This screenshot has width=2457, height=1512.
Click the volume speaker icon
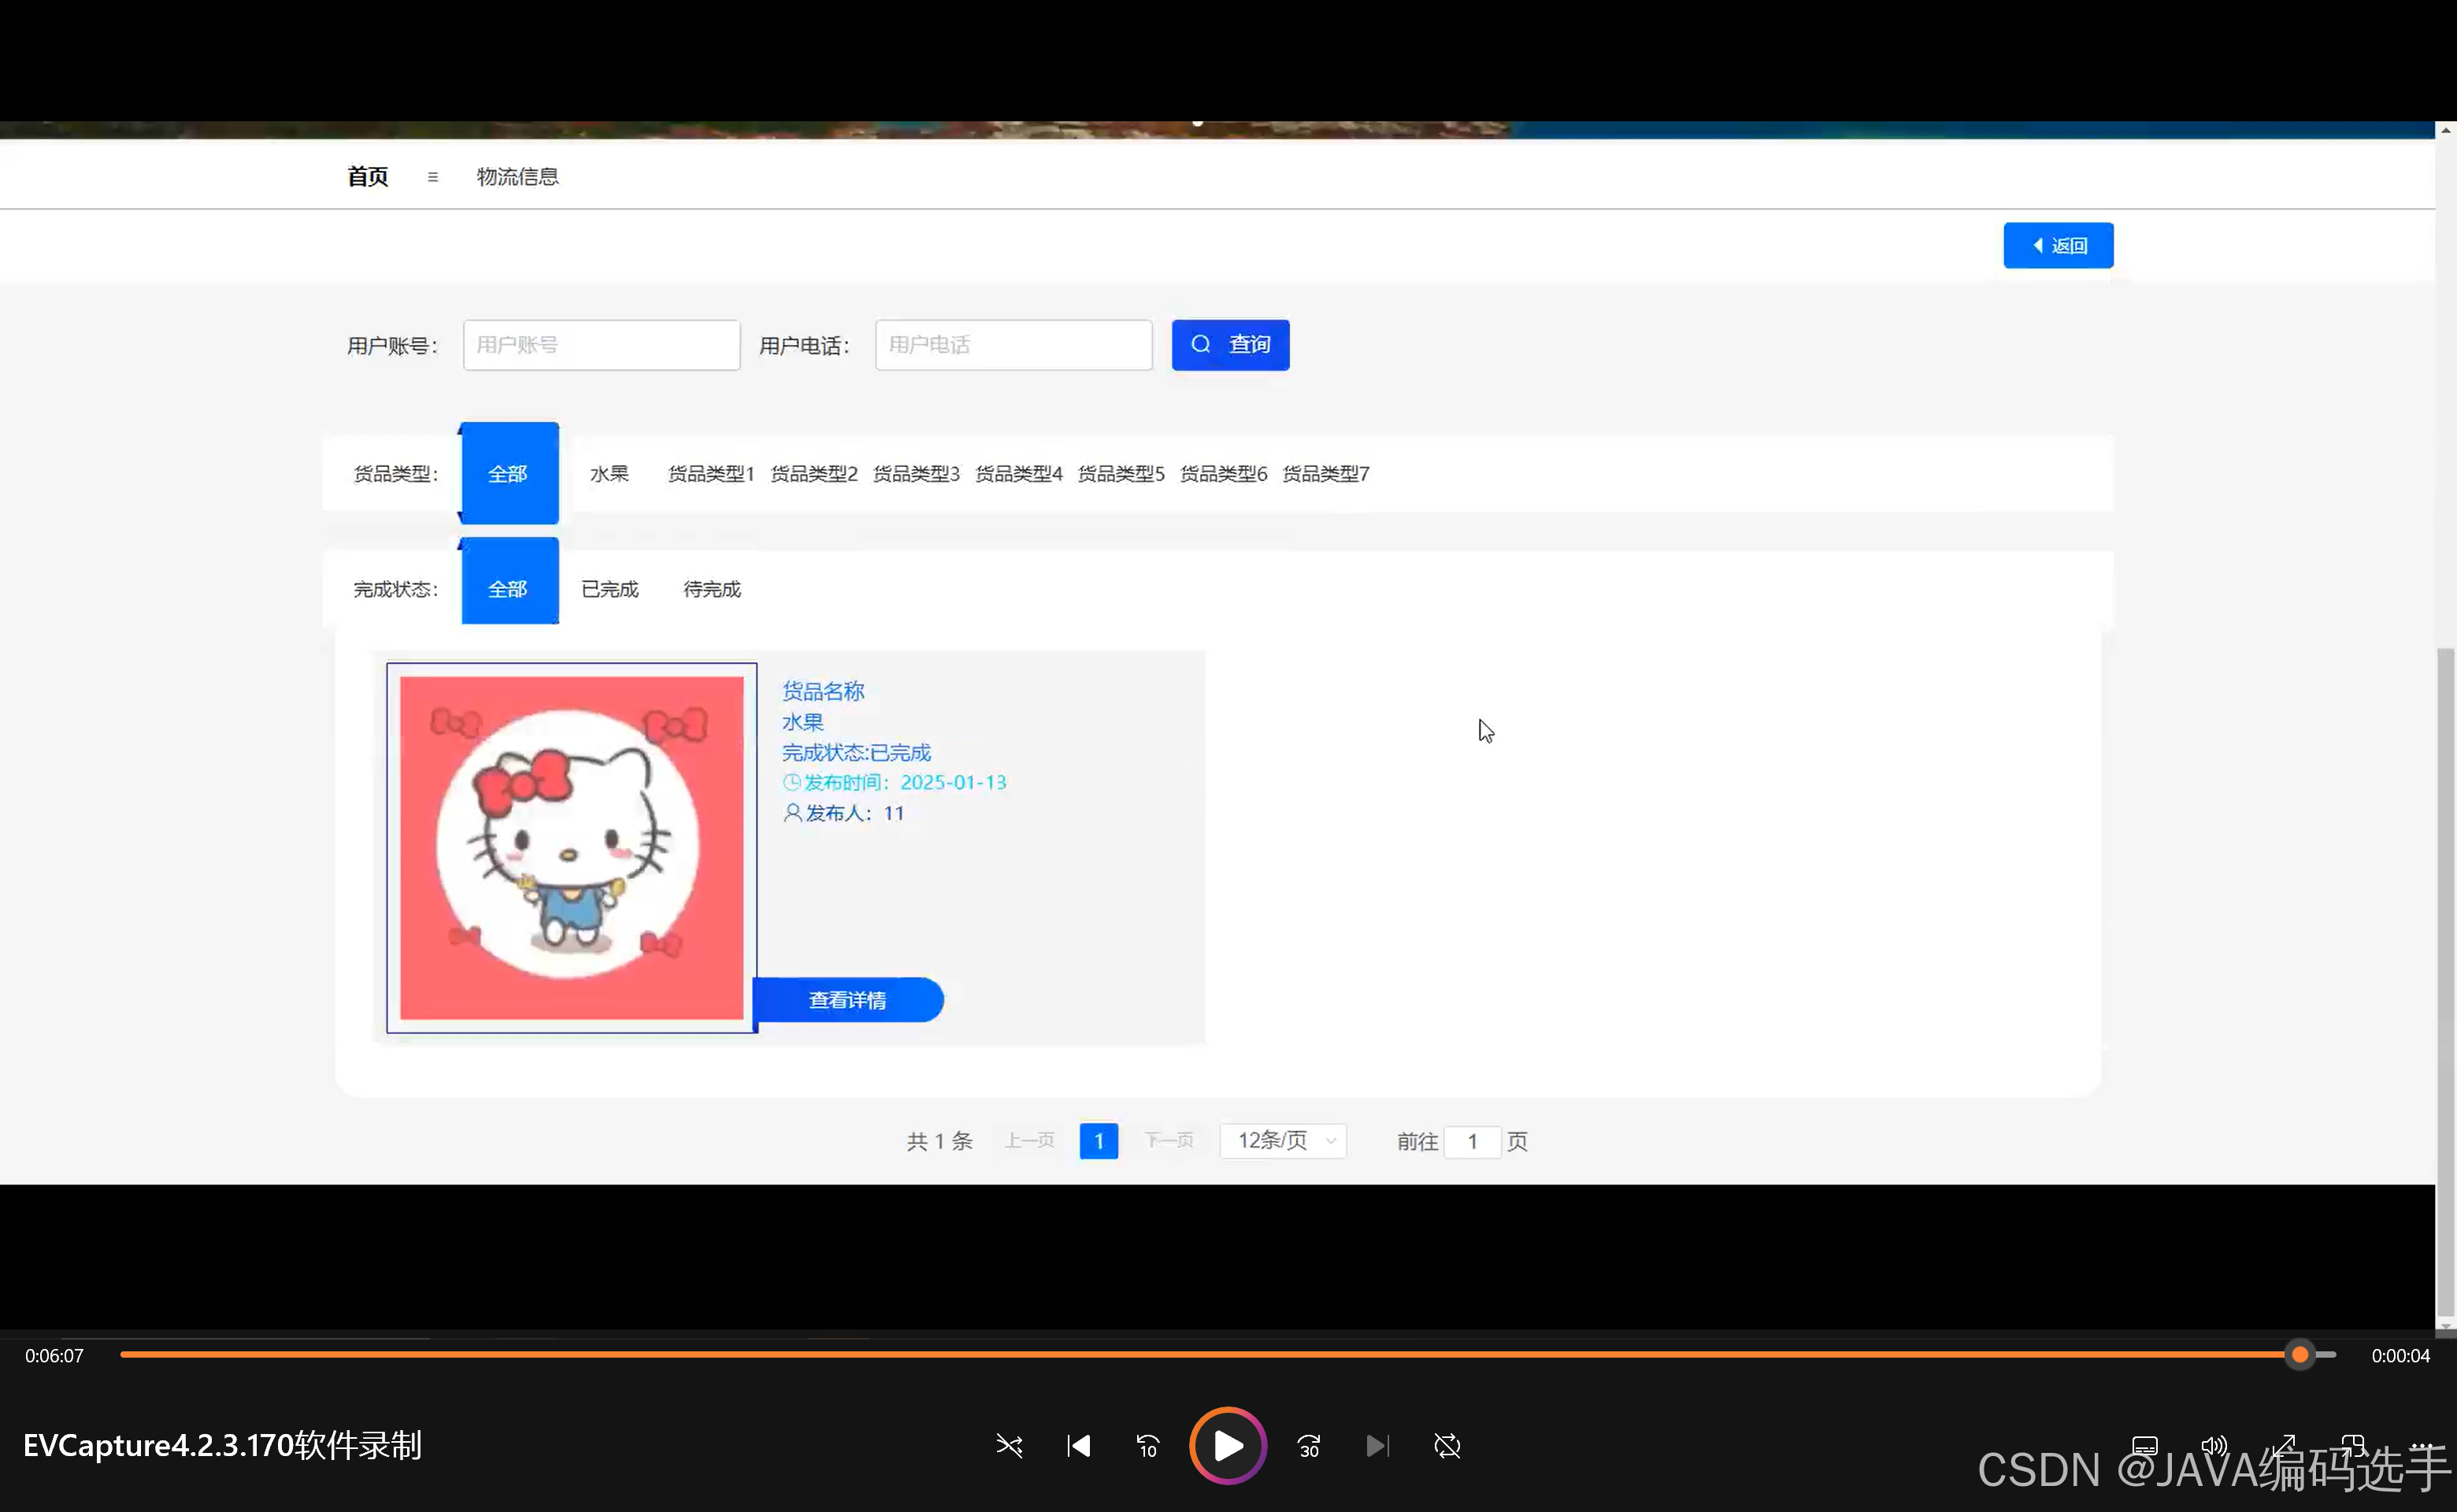pyautogui.click(x=2214, y=1446)
